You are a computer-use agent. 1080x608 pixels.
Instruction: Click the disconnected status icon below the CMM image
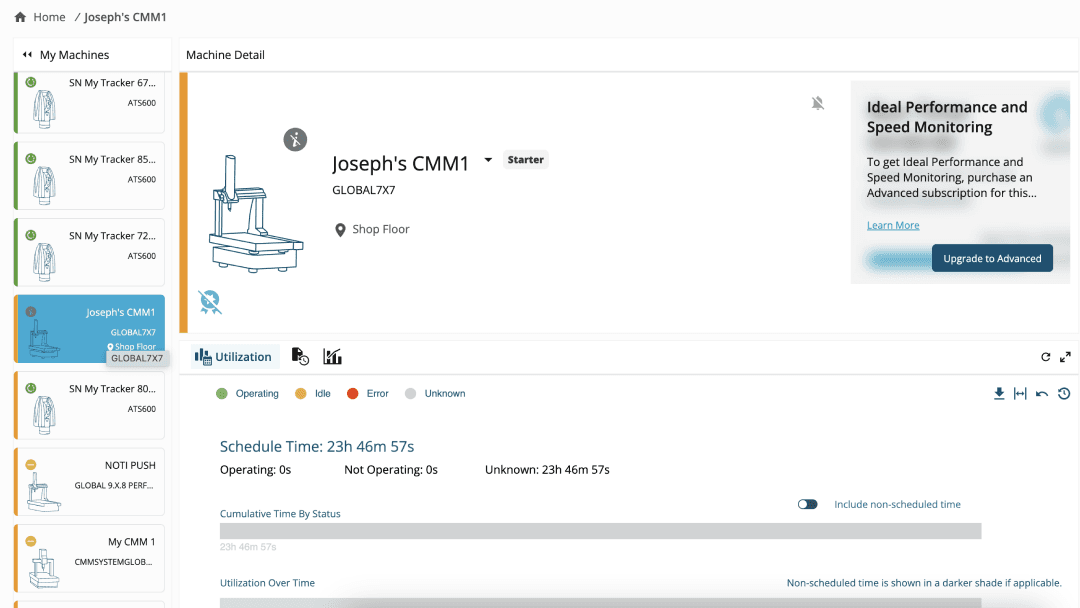point(210,302)
